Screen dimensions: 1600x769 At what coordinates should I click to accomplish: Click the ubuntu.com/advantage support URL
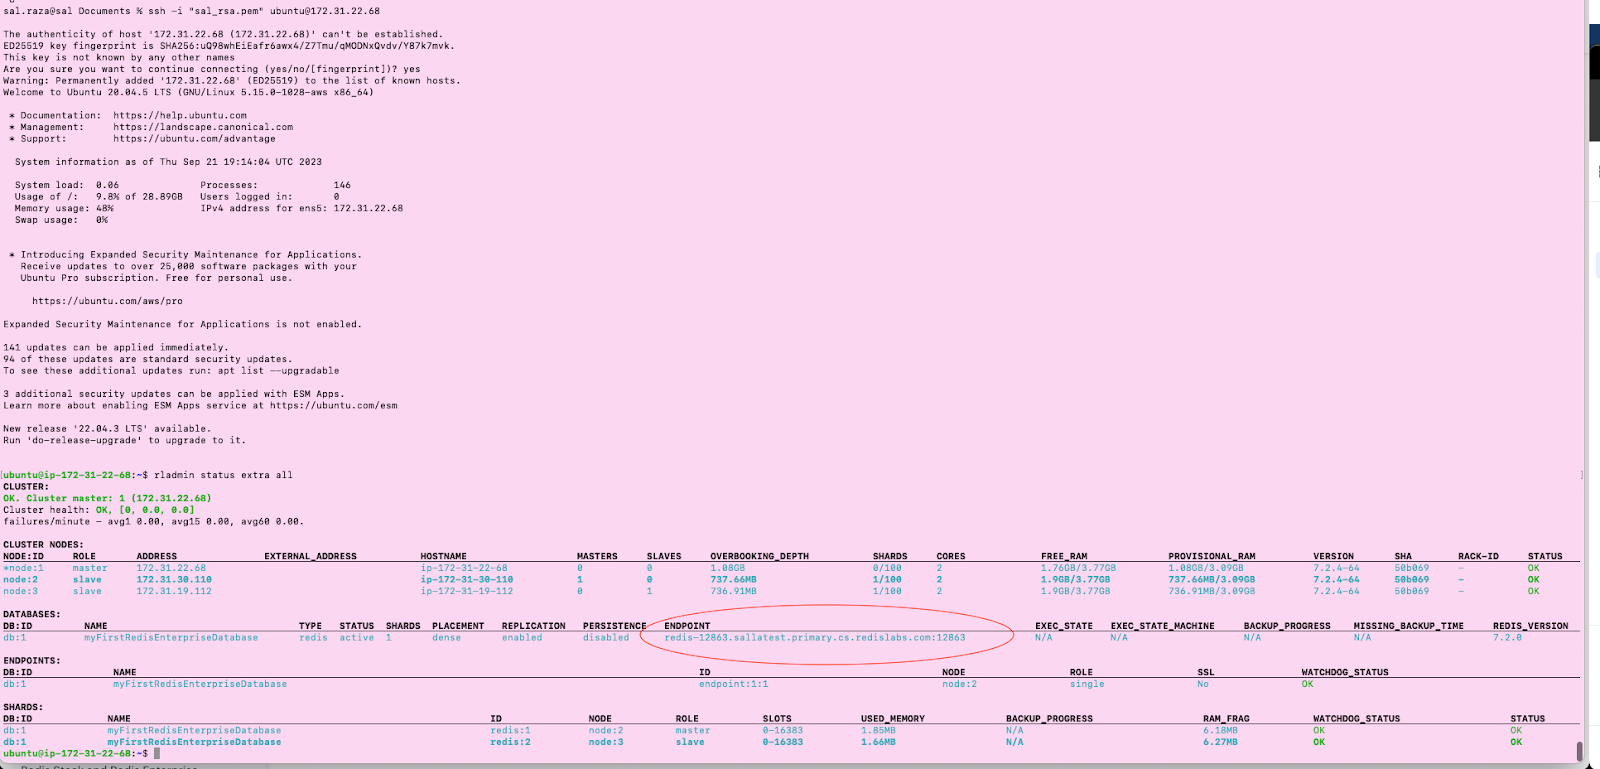pos(194,139)
